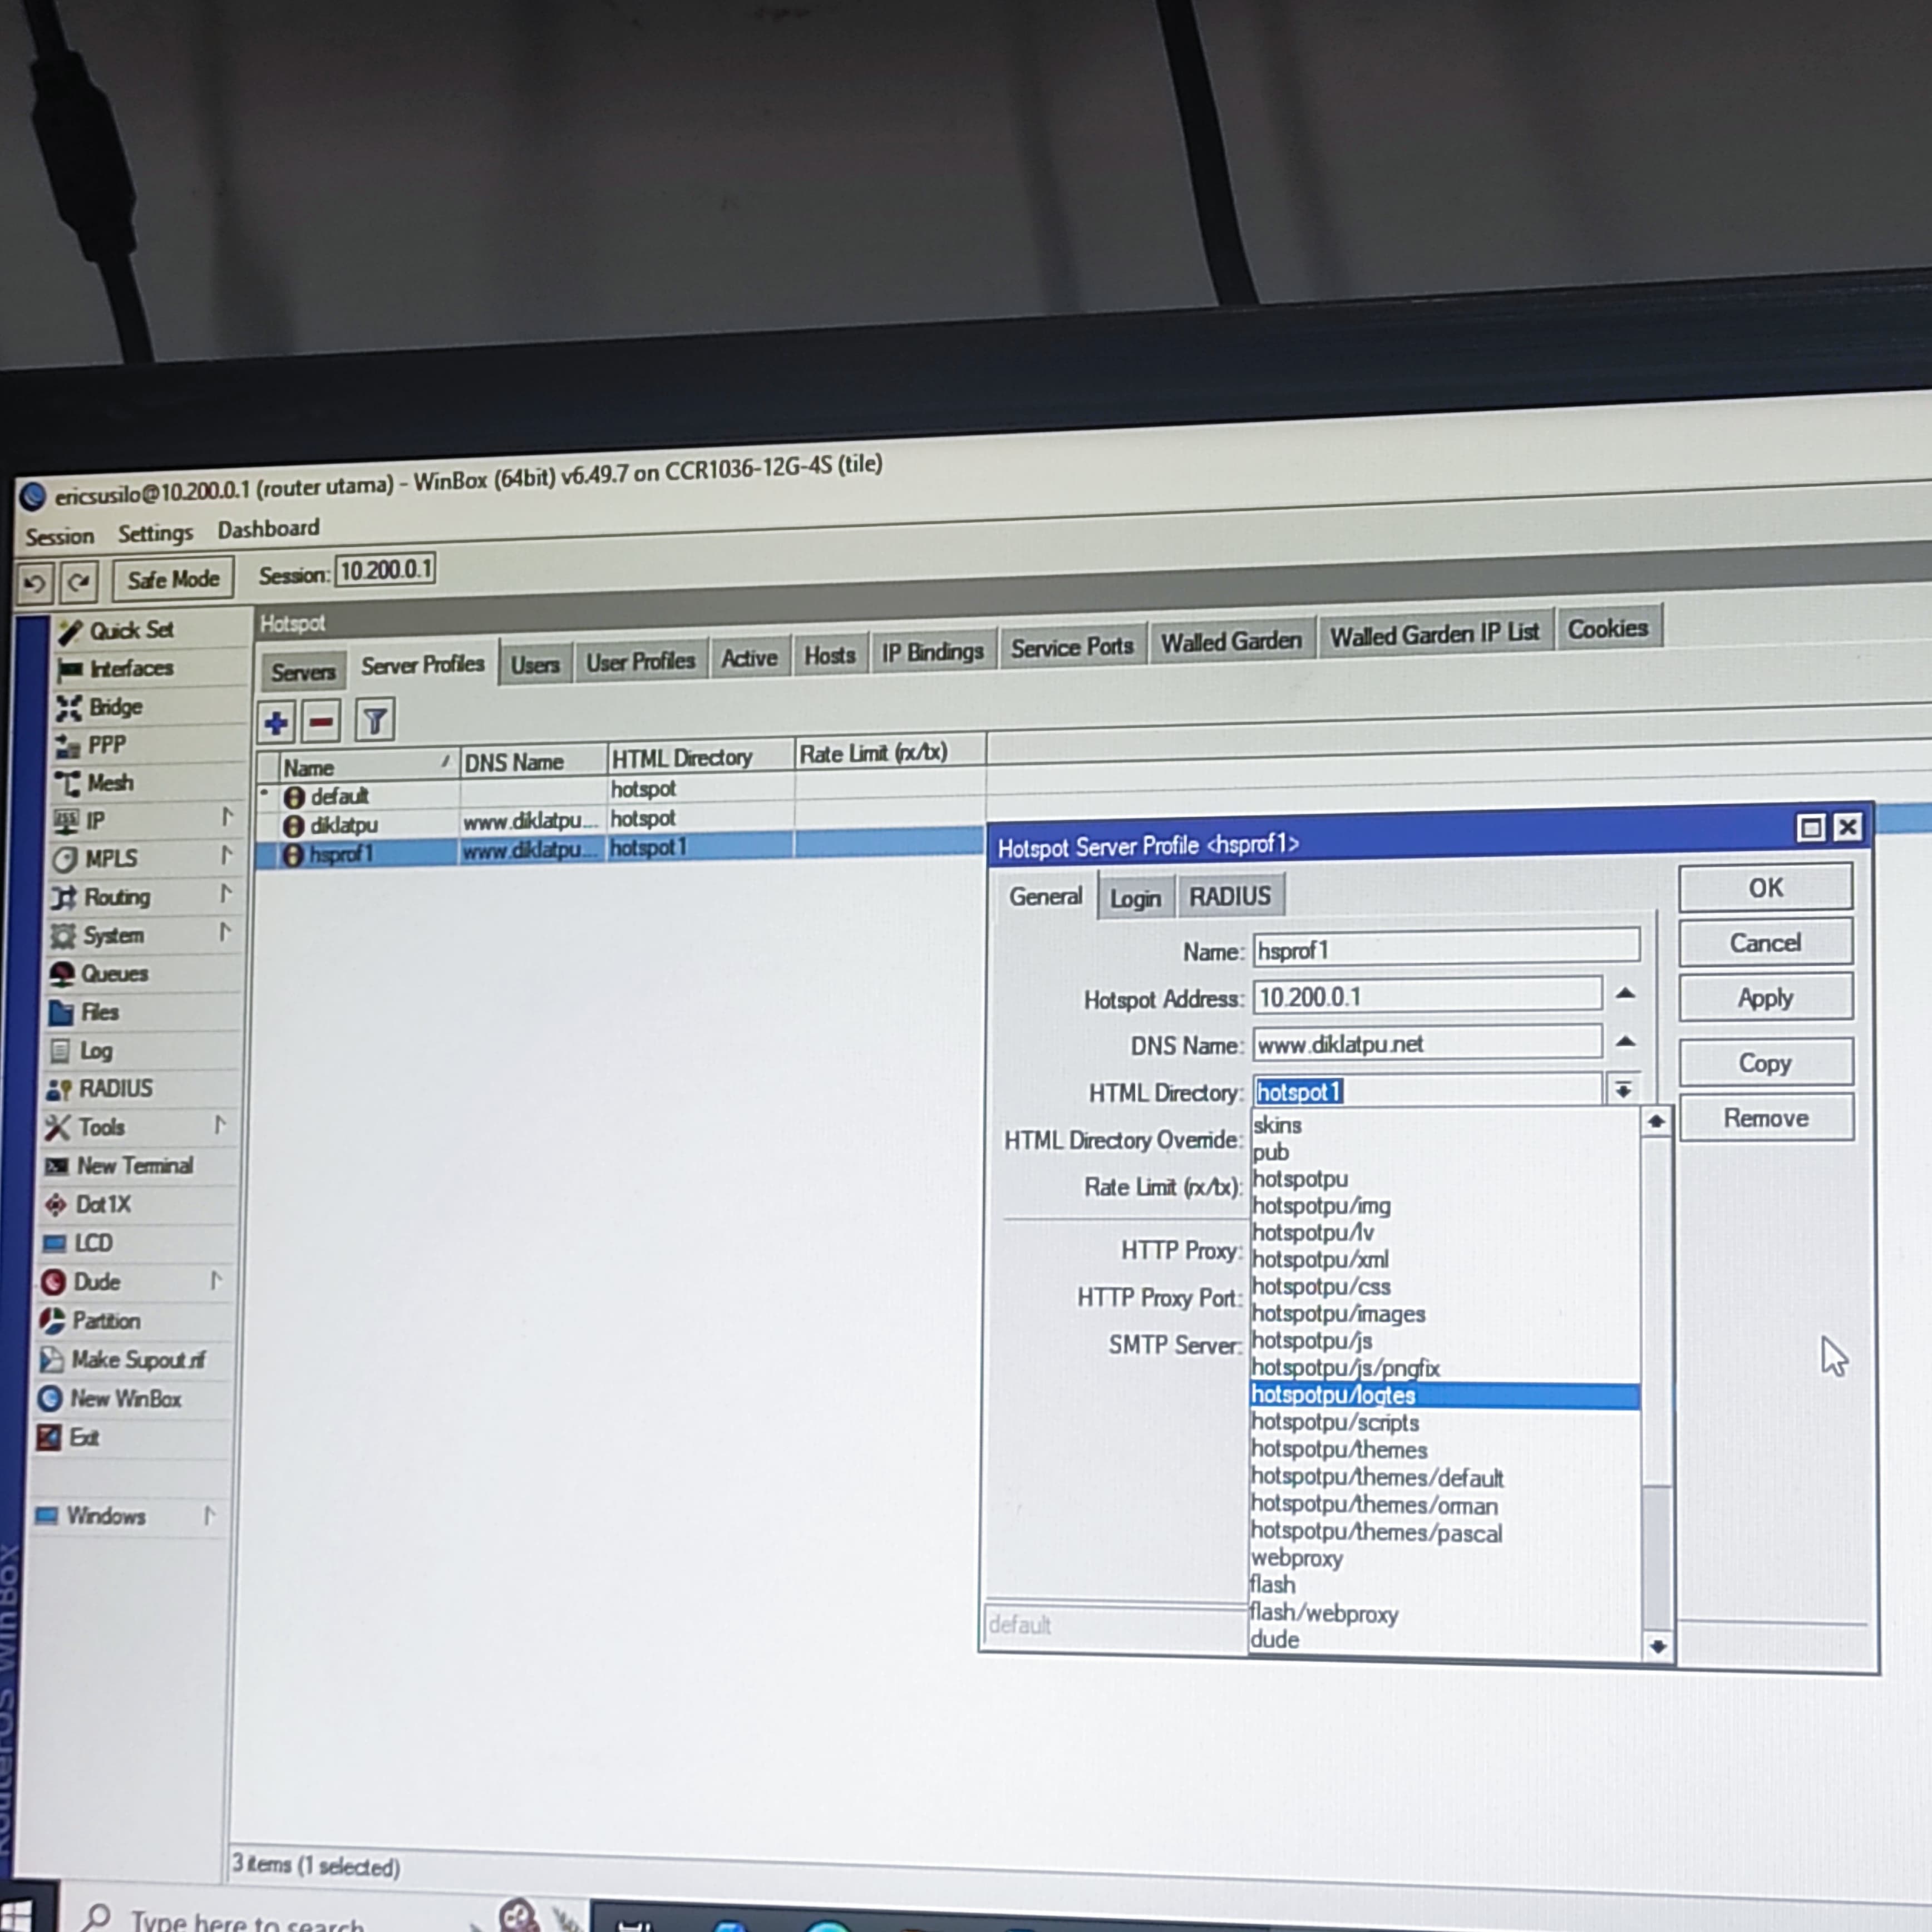The image size is (1932, 1932).
Task: Open New Terminal from the sidebar
Action: (x=134, y=1166)
